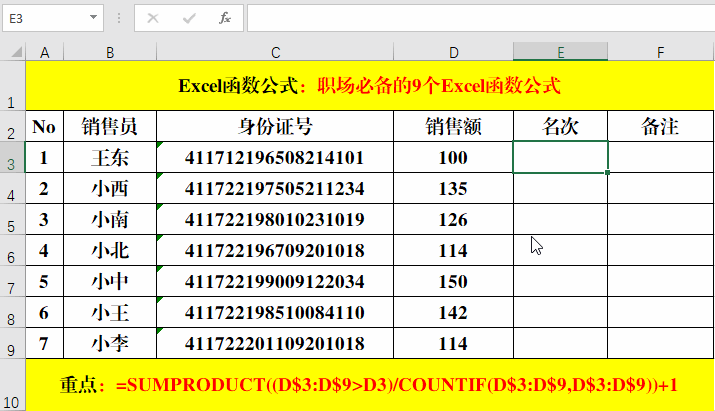Select column E header
Image resolution: width=715 pixels, height=411 pixels.
(x=560, y=52)
